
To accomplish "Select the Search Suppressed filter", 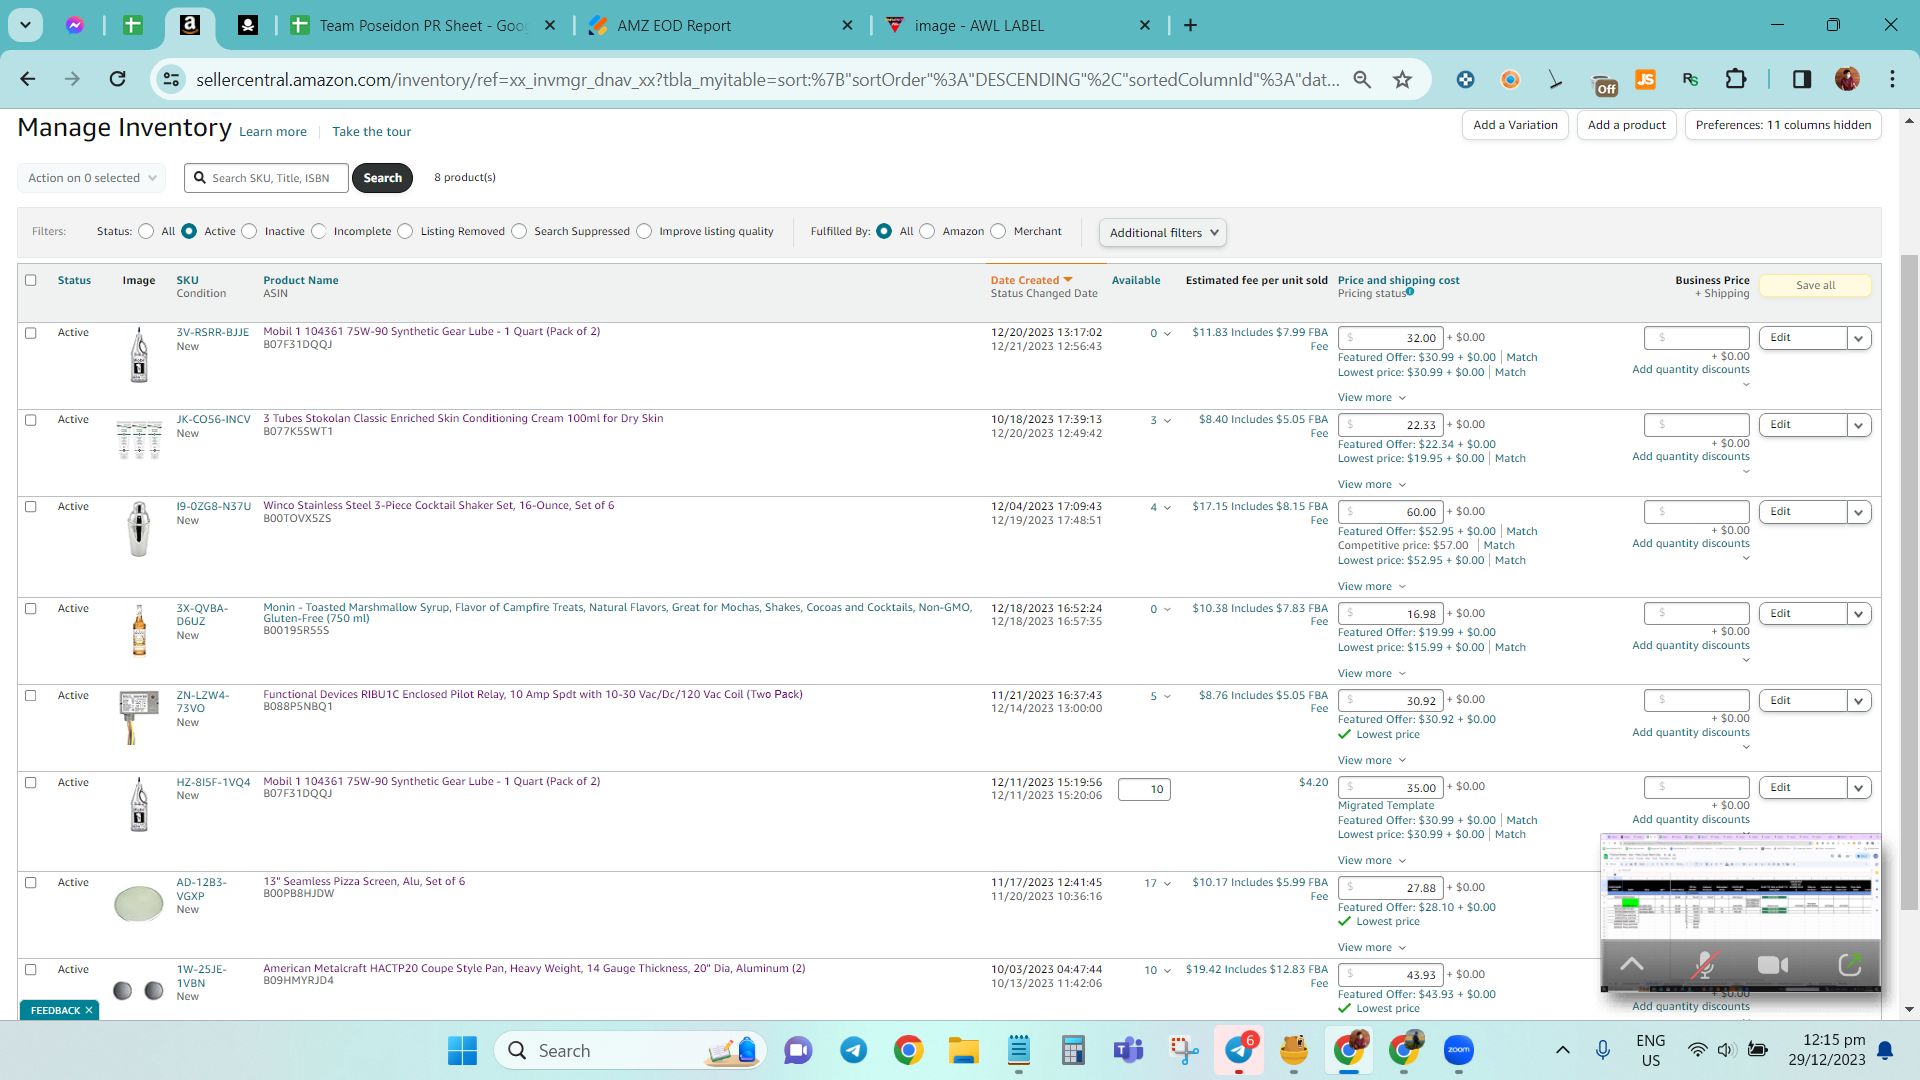I will pyautogui.click(x=519, y=232).
